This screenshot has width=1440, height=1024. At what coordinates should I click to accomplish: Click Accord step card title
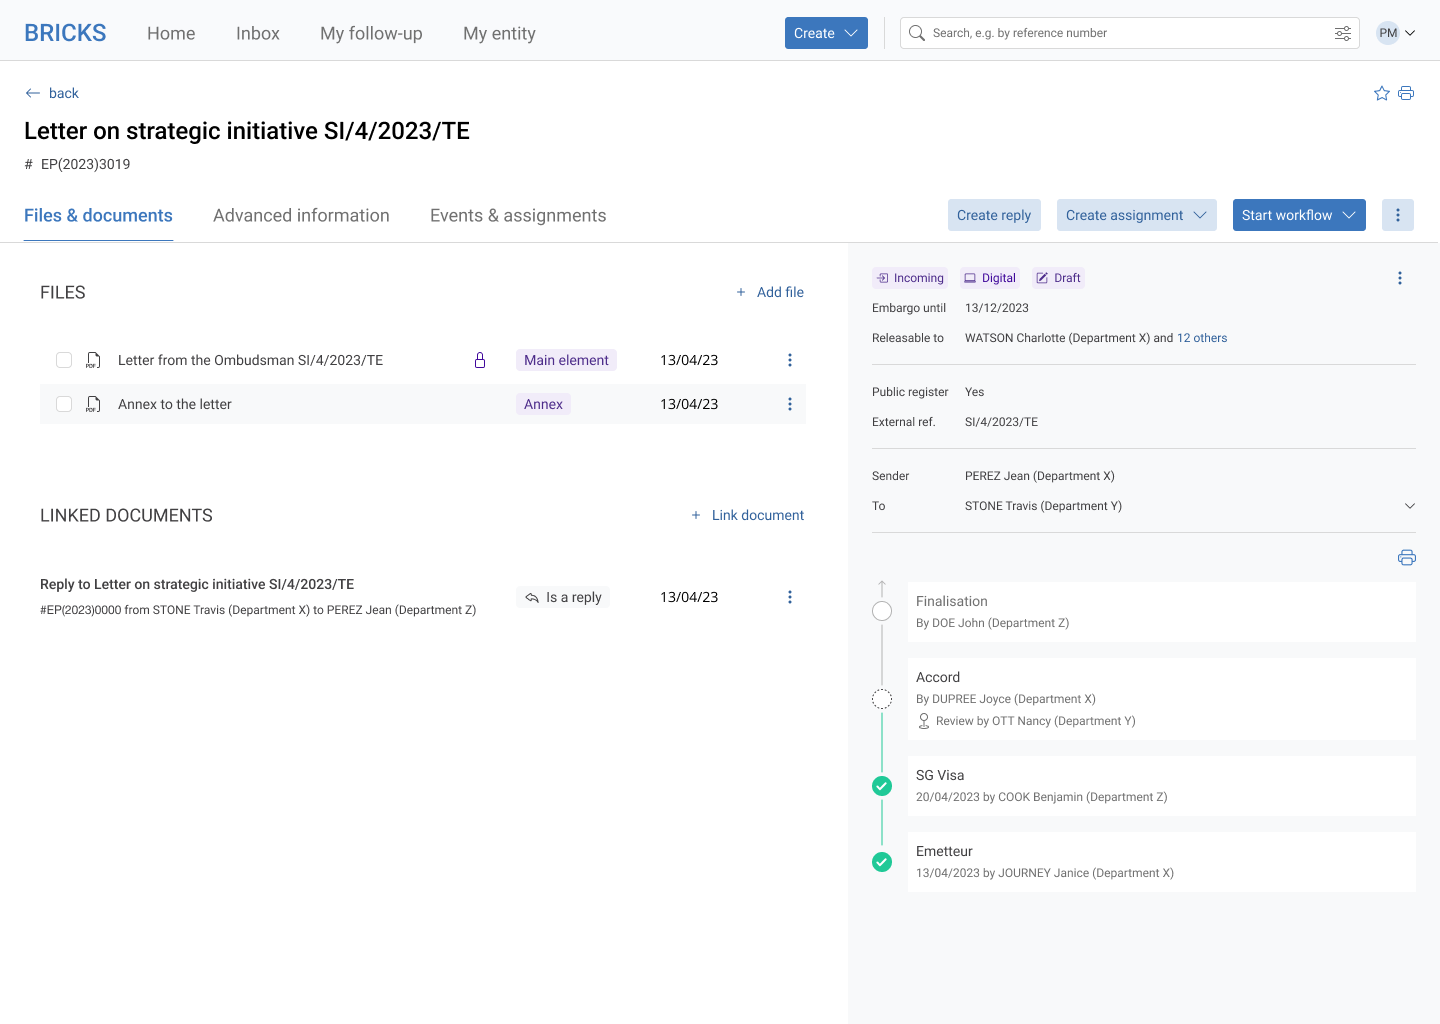(x=938, y=677)
